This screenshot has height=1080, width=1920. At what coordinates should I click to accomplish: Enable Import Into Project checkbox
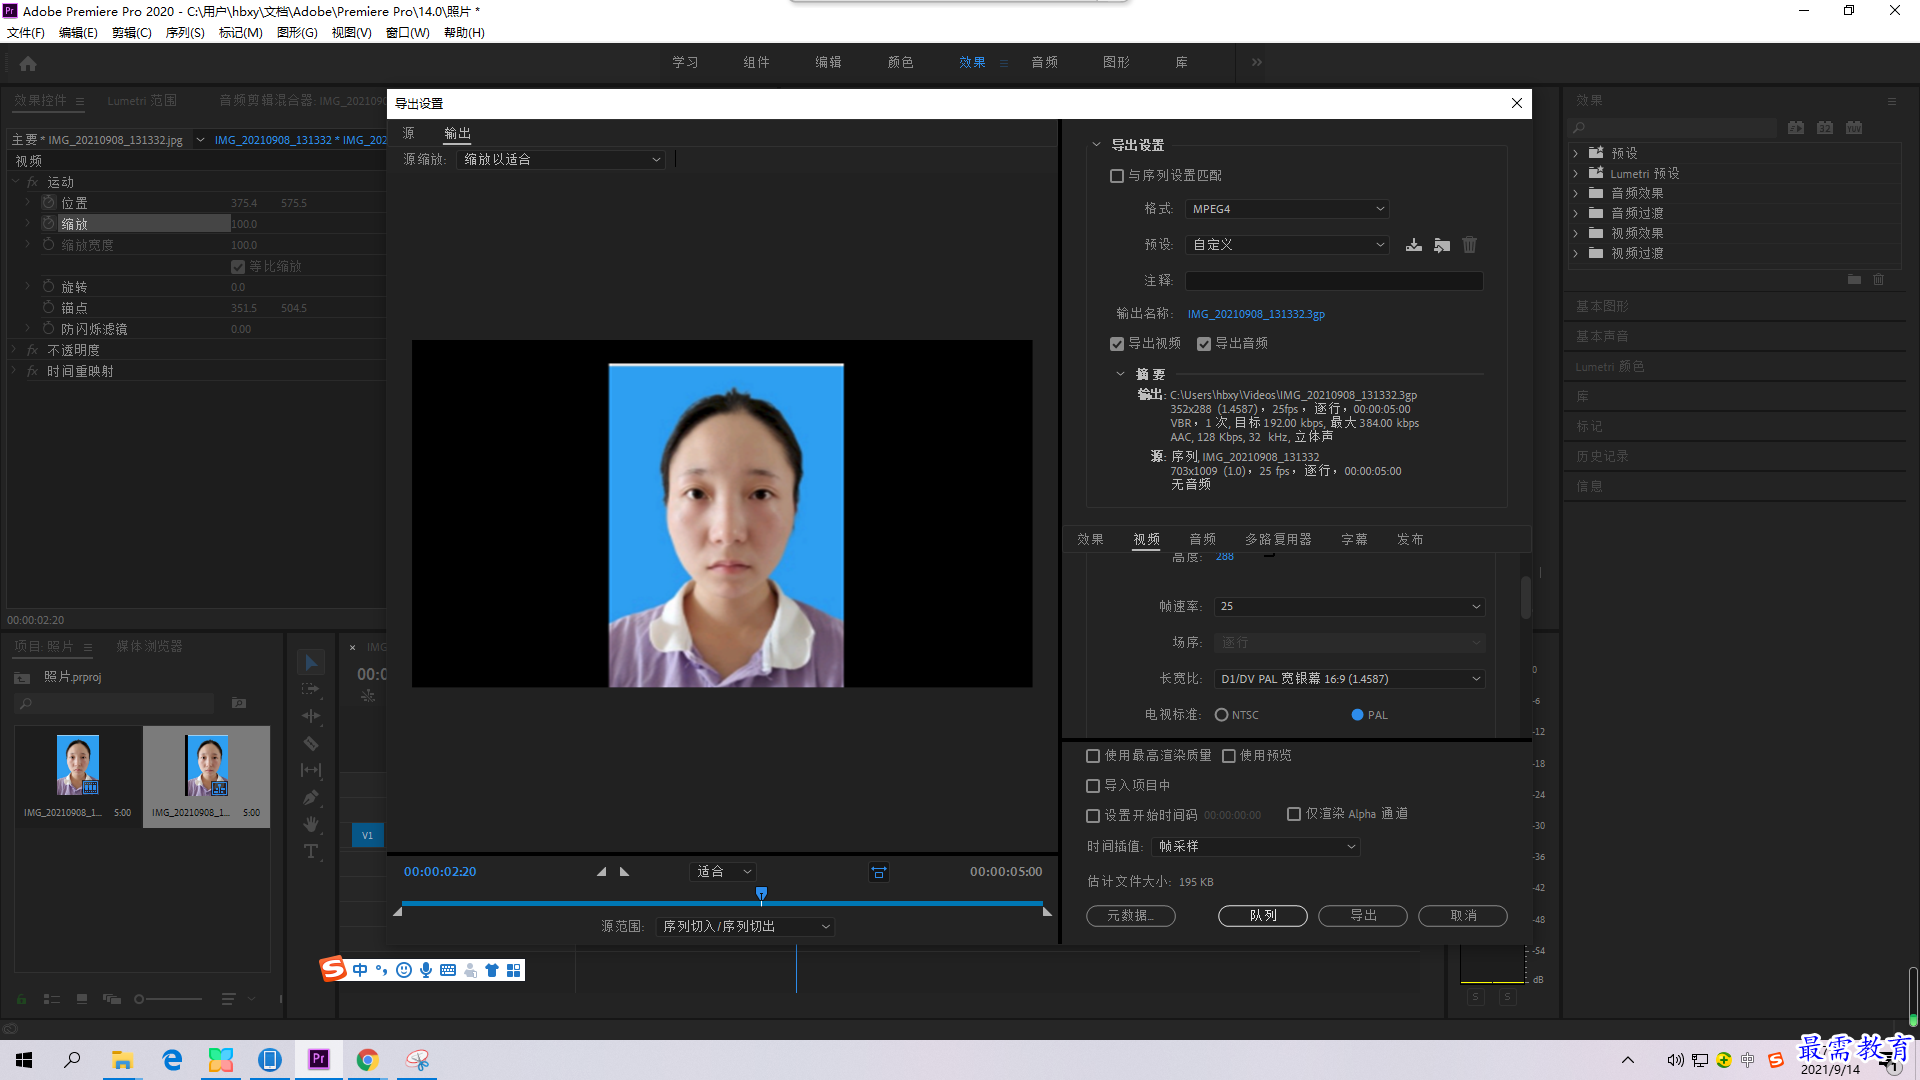click(x=1093, y=786)
